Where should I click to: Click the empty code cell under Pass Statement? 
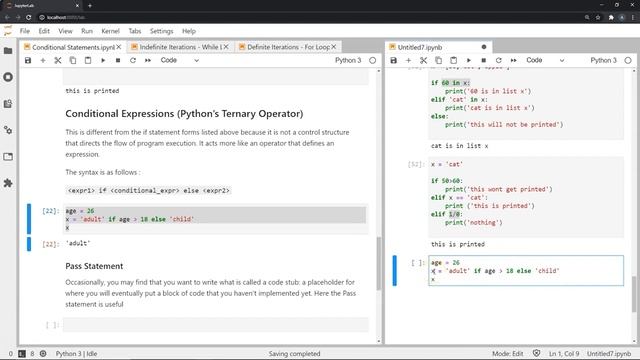coord(216,325)
